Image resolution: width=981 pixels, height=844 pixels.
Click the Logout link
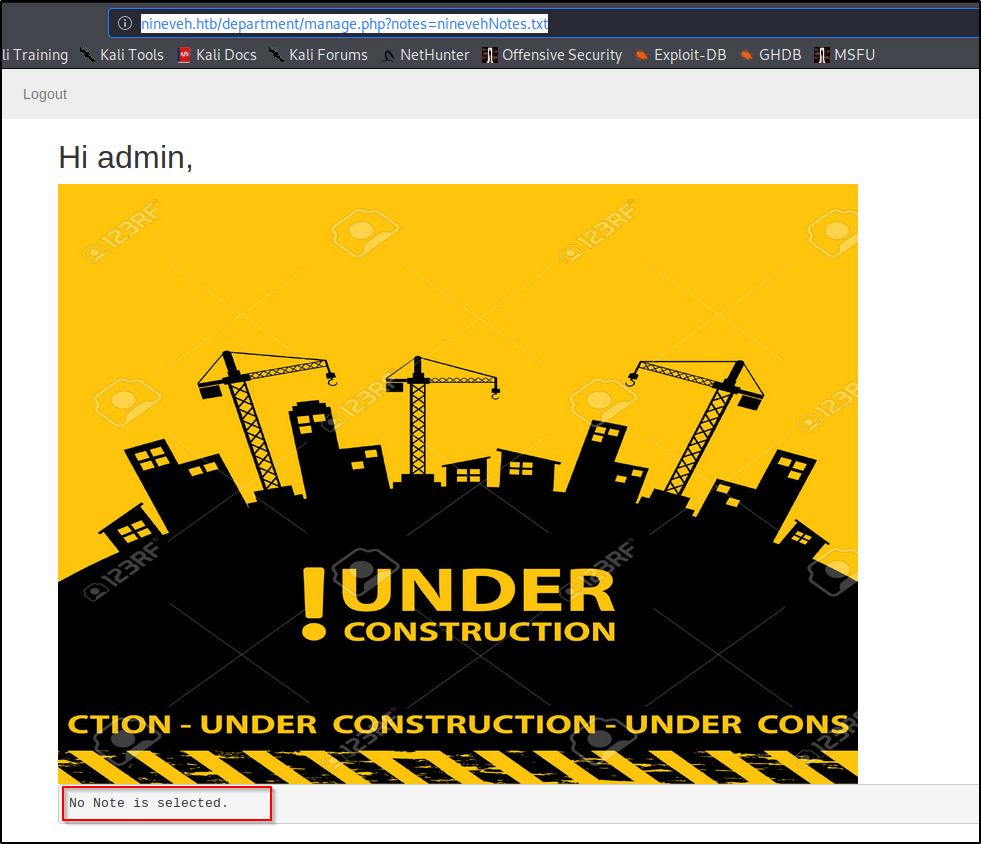(45, 94)
